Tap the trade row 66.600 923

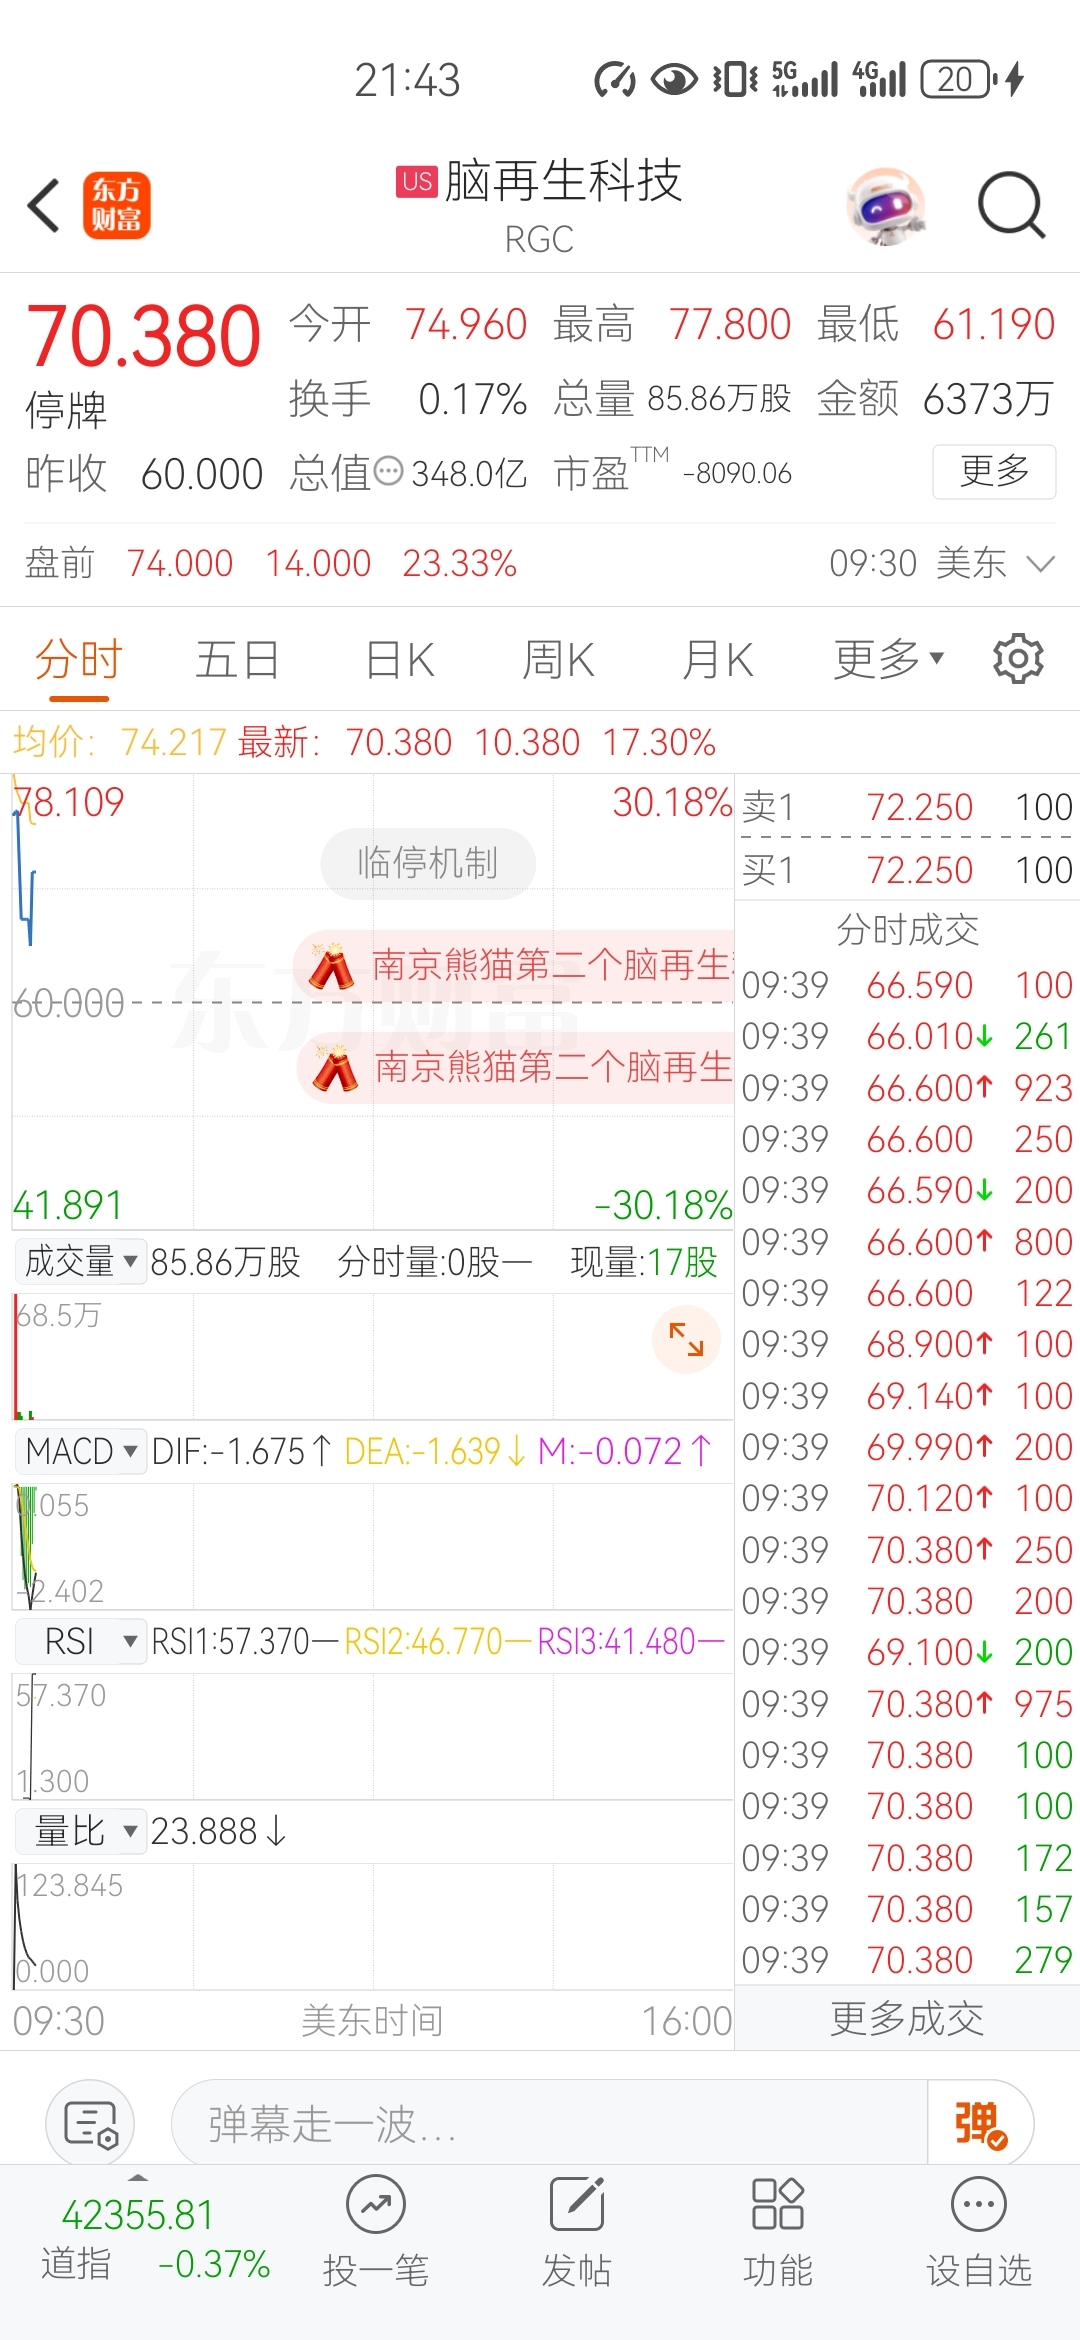click(907, 1088)
